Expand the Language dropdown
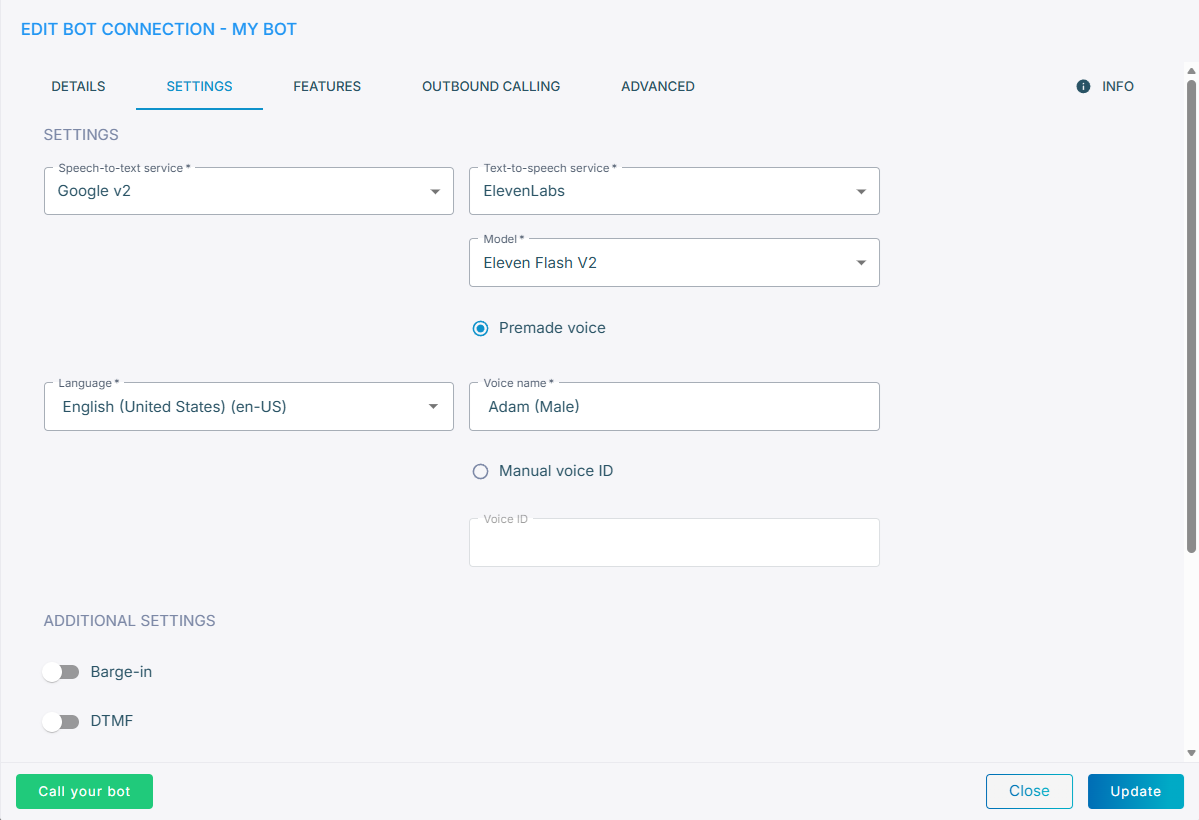The height and width of the screenshot is (820, 1199). (248, 407)
